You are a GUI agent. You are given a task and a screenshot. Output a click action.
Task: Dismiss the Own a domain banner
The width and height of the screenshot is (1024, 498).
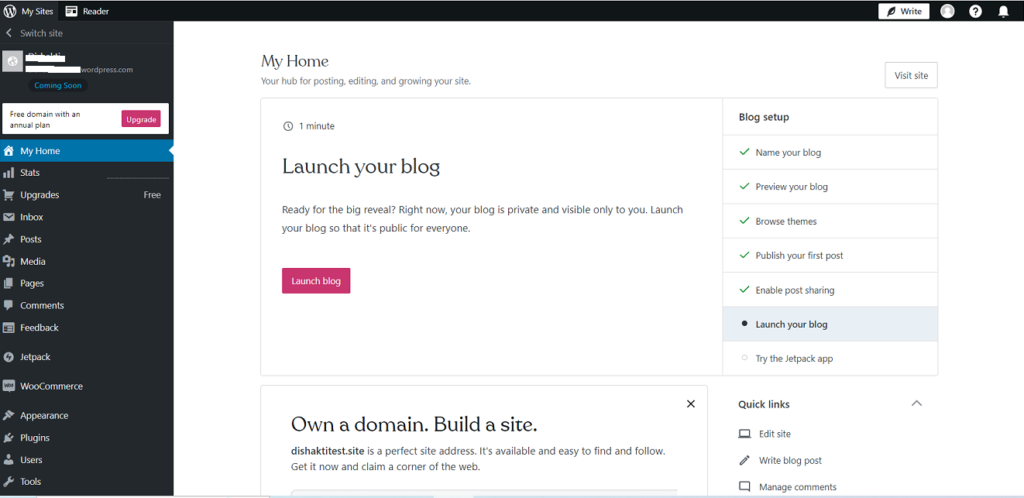coord(690,404)
